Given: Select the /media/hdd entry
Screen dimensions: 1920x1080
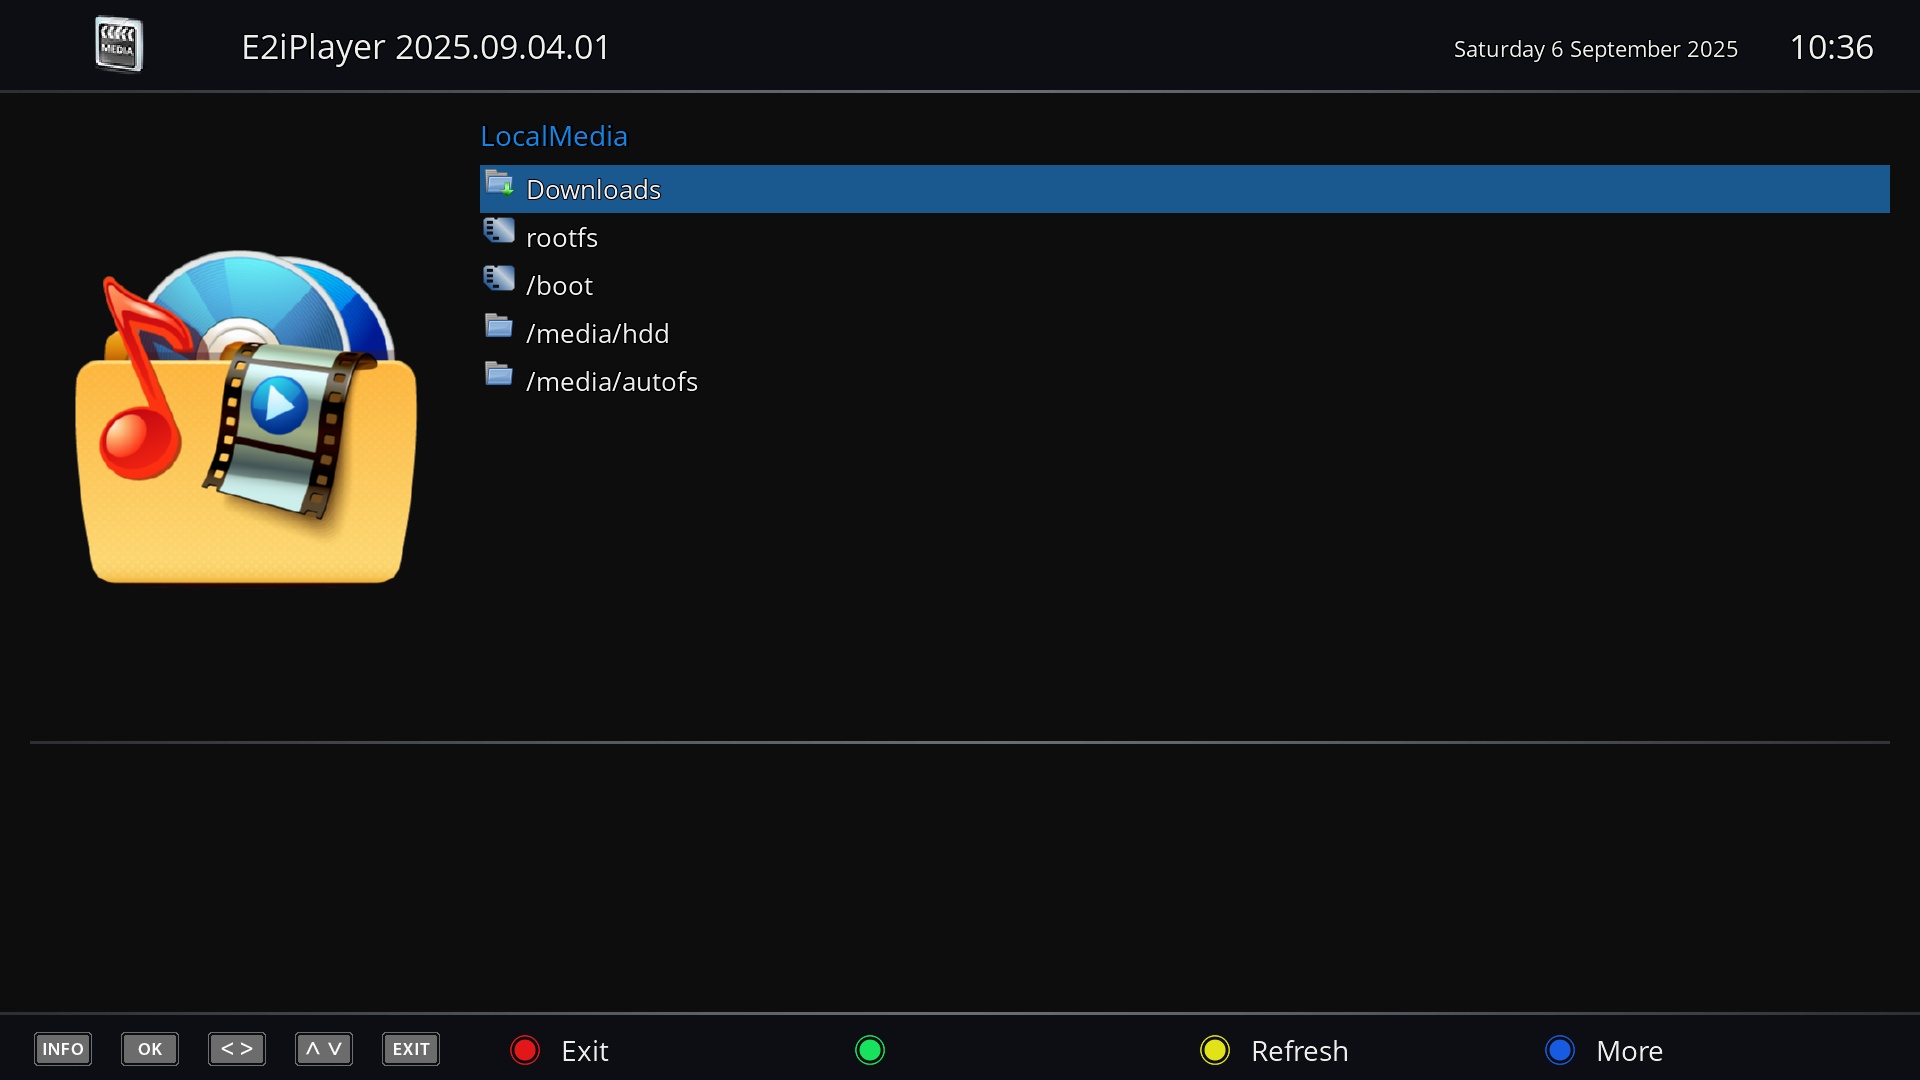Looking at the screenshot, I should [598, 333].
